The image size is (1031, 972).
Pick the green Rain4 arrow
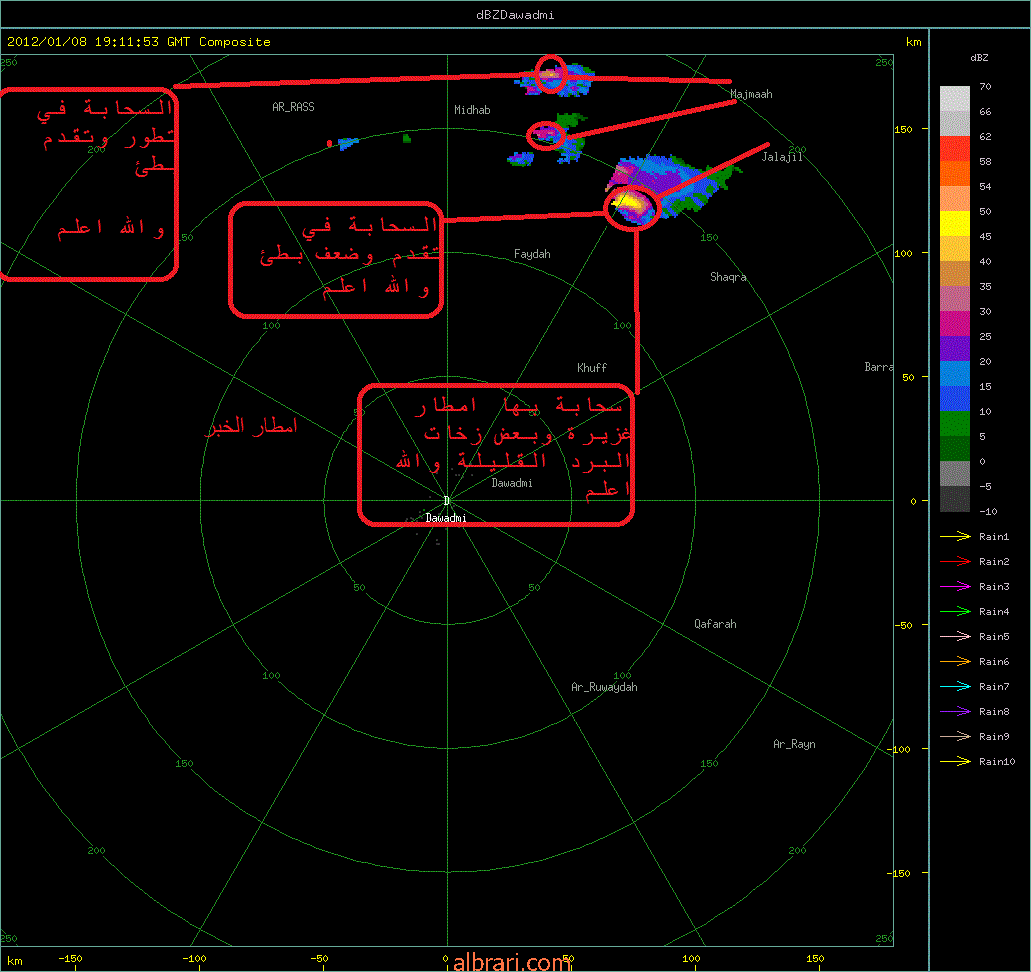(955, 612)
